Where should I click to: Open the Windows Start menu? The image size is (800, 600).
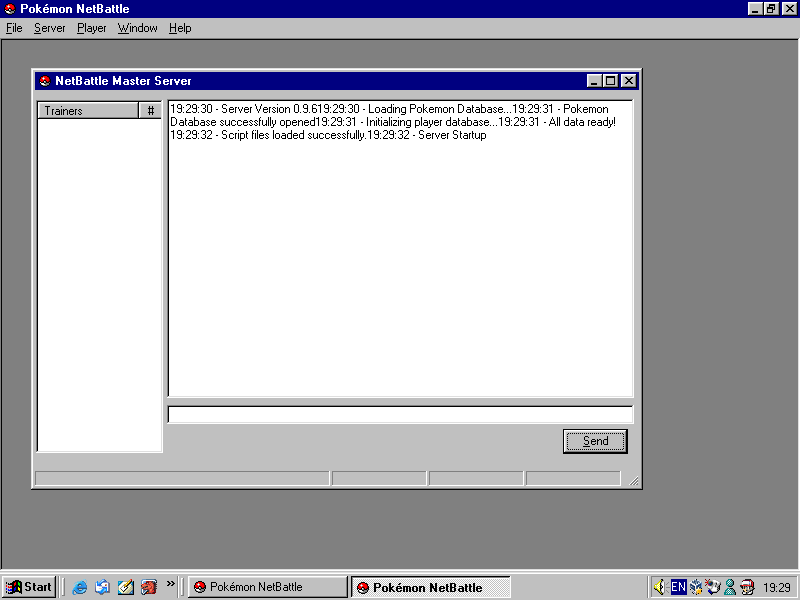coord(29,587)
